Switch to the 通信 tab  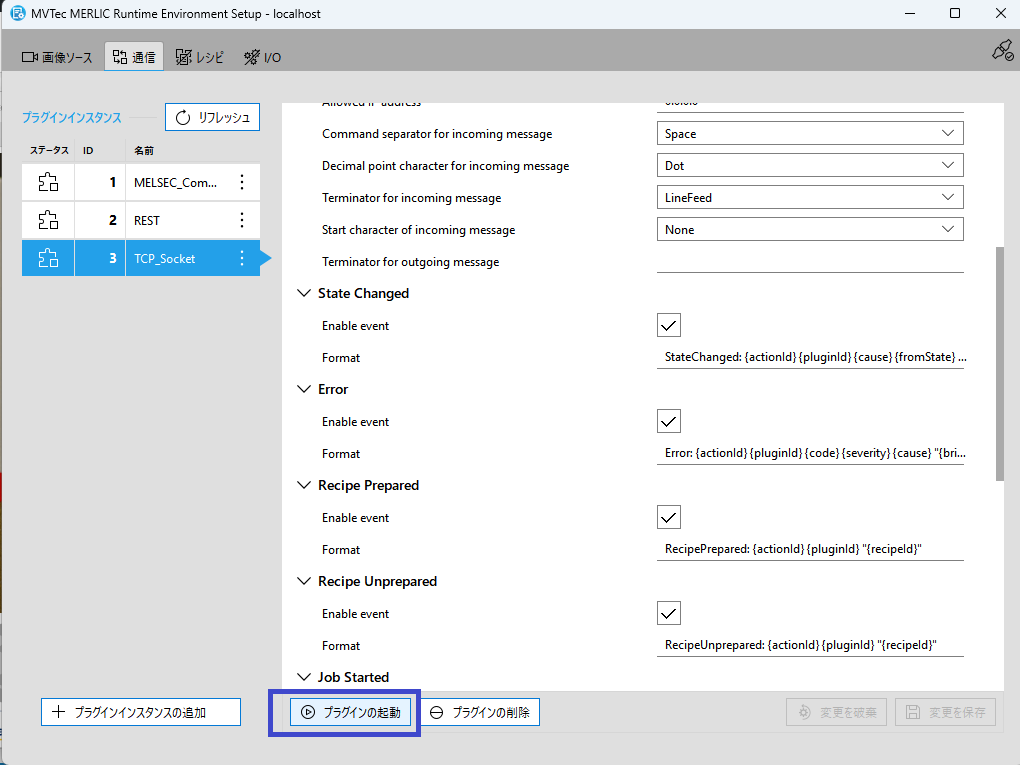click(x=134, y=57)
